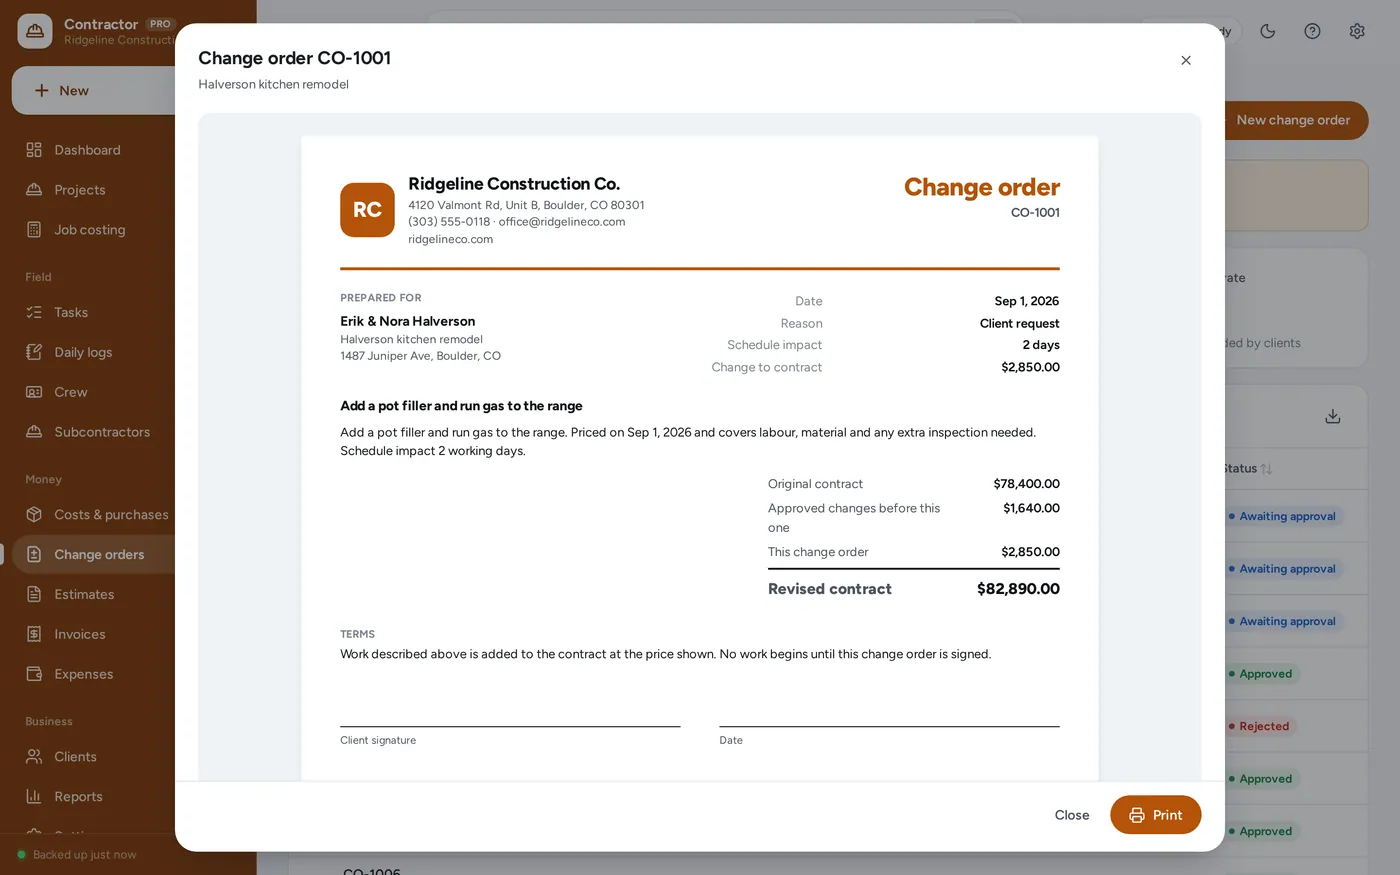Toggle dark mode with the moon icon
Screen dimensions: 1400x875
[x=1268, y=31]
